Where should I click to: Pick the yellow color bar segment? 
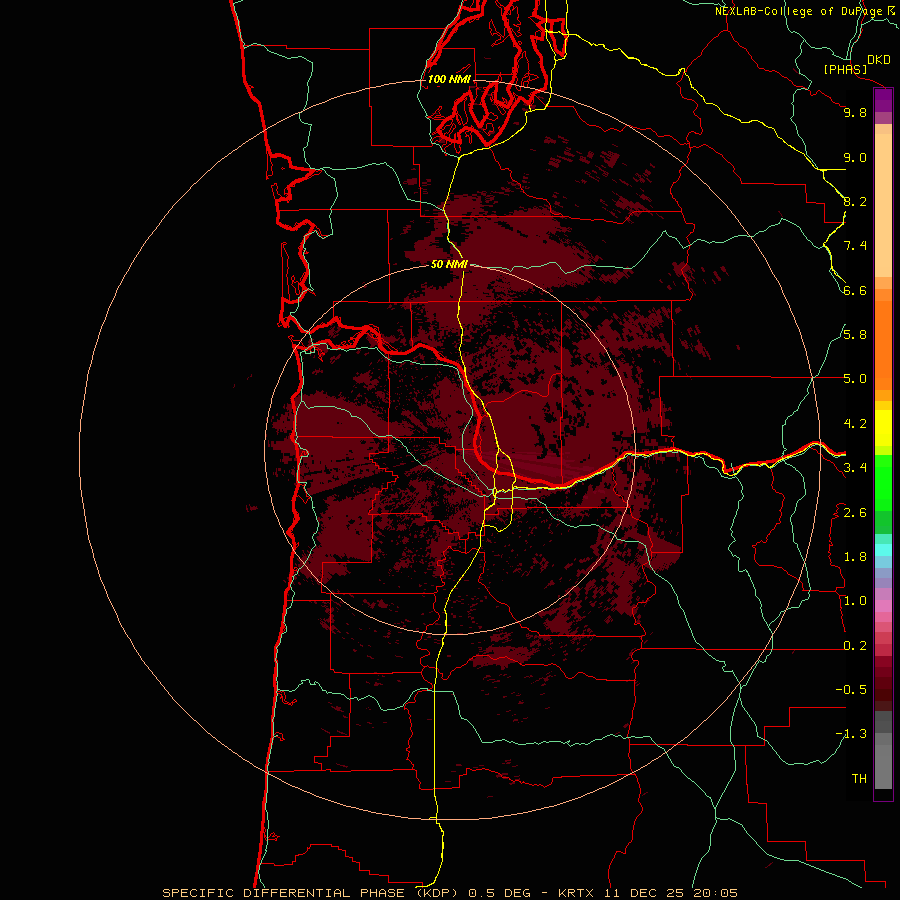[883, 428]
